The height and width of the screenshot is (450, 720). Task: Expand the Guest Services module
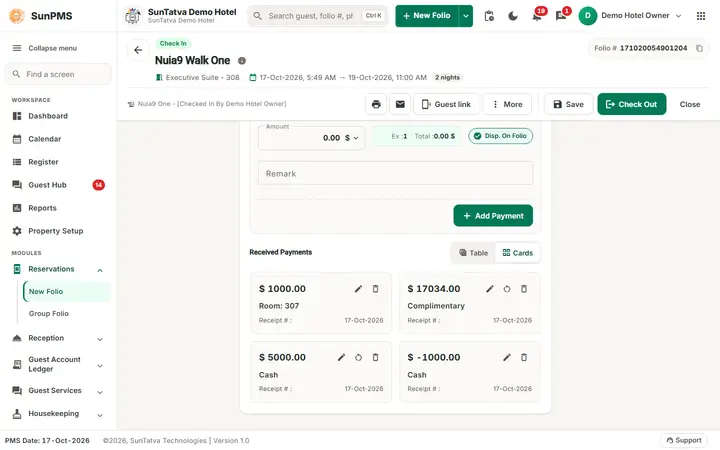(x=100, y=392)
